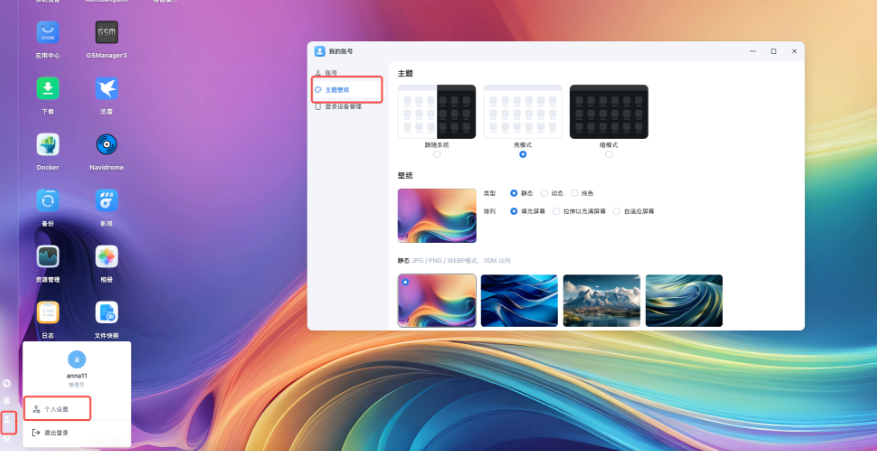The image size is (877, 451).
Task: Click the anna11 username text
Action: tap(77, 376)
